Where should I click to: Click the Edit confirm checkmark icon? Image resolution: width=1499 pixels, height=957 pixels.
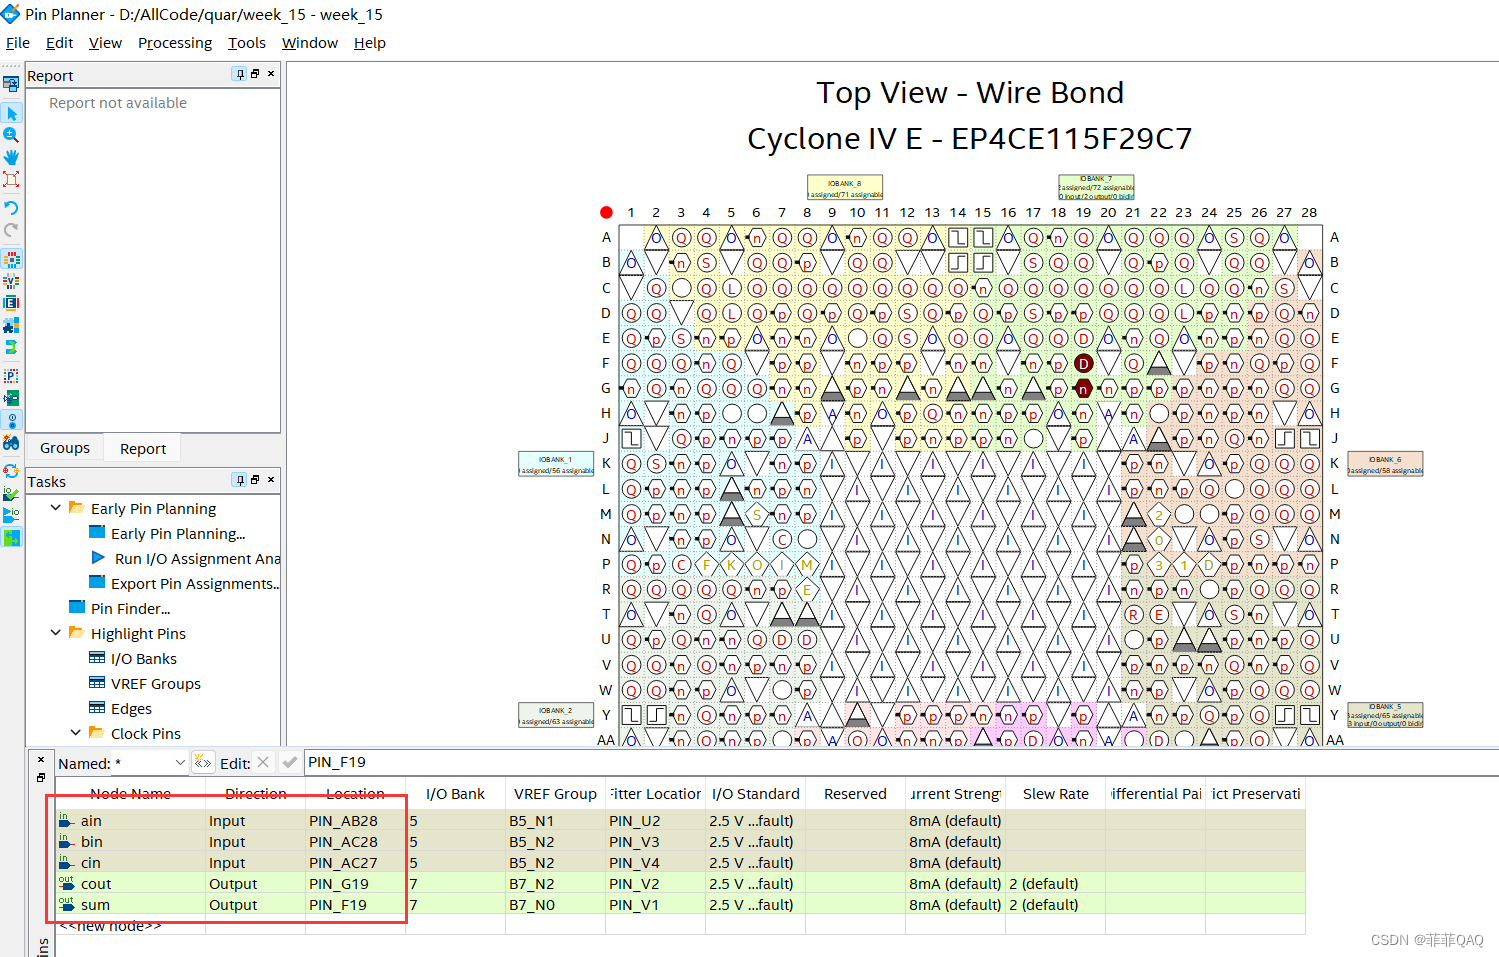click(x=290, y=762)
